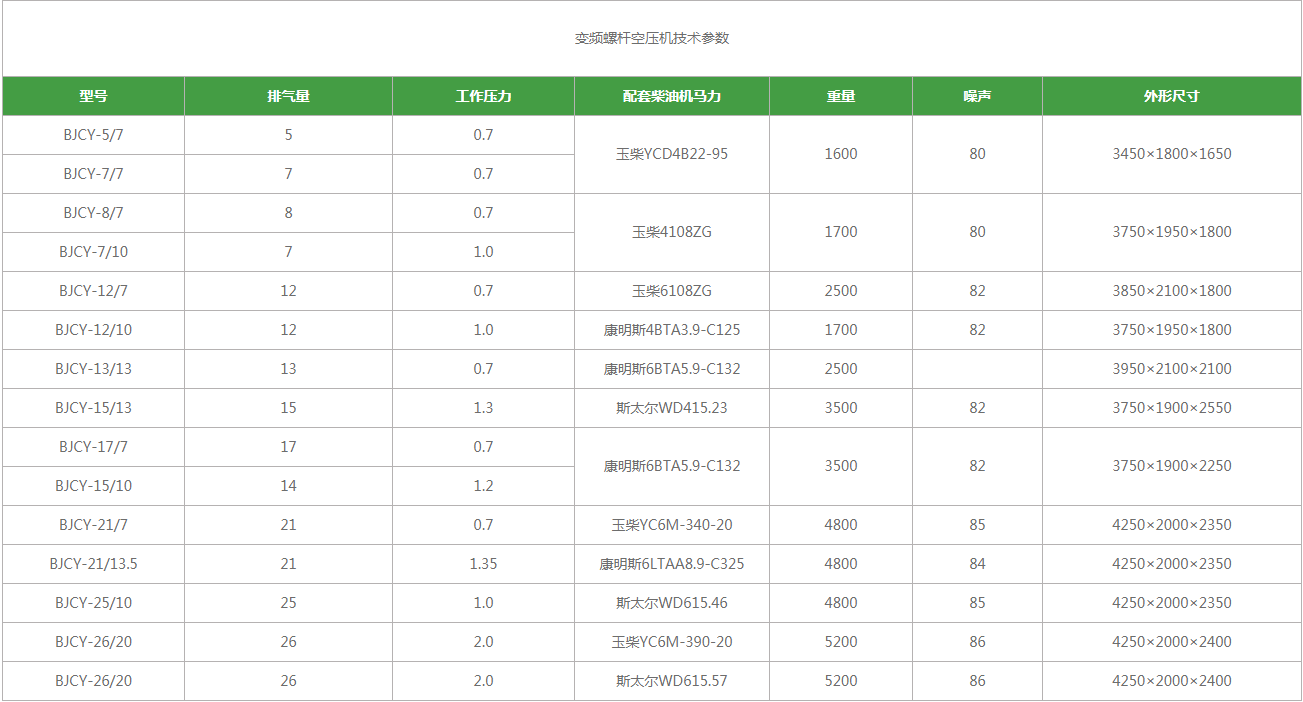This screenshot has height=702, width=1303.
Task: Select engine cell 玉柴6108ZG
Action: coord(672,291)
